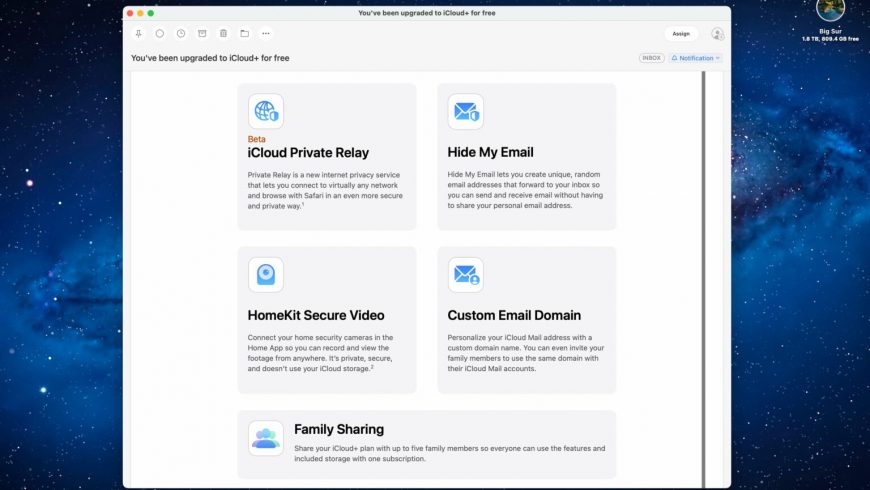Pin the email with the pin icon

pos(138,33)
